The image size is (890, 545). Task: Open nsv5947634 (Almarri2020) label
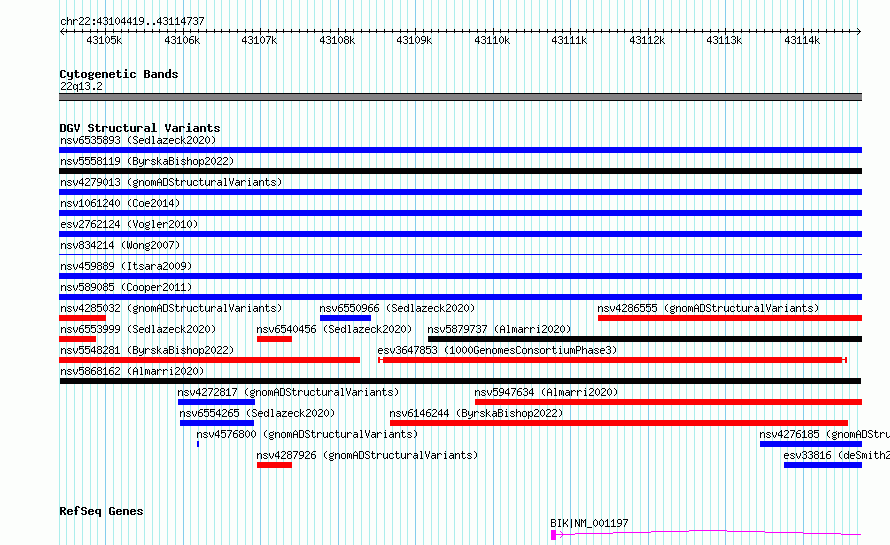click(x=546, y=392)
